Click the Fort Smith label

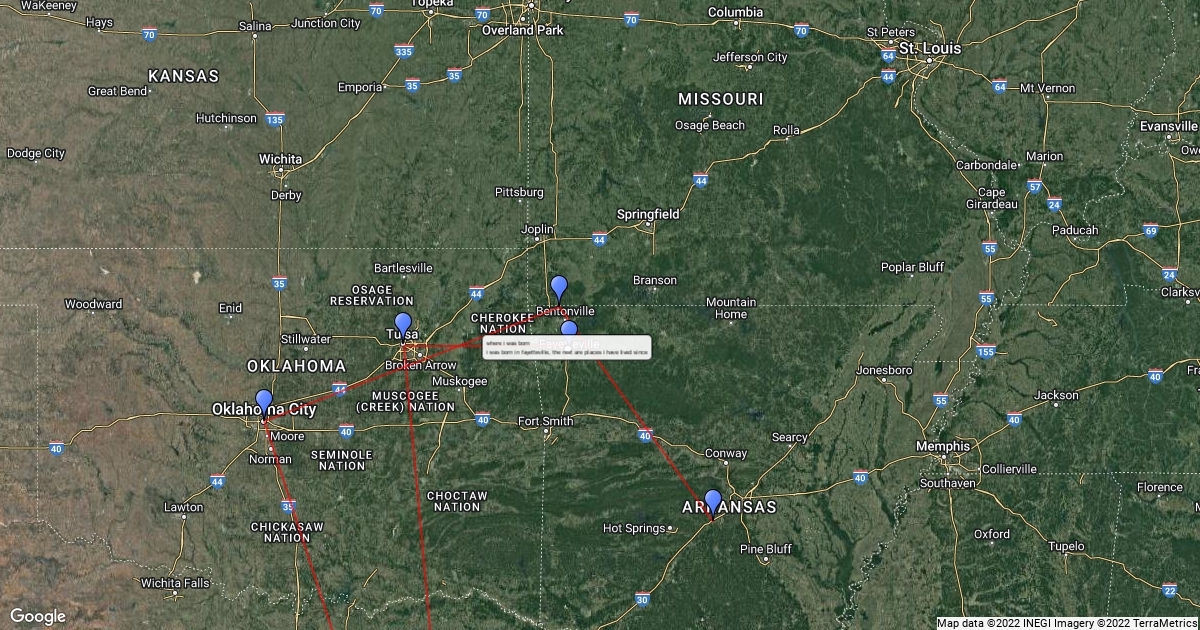[x=546, y=421]
